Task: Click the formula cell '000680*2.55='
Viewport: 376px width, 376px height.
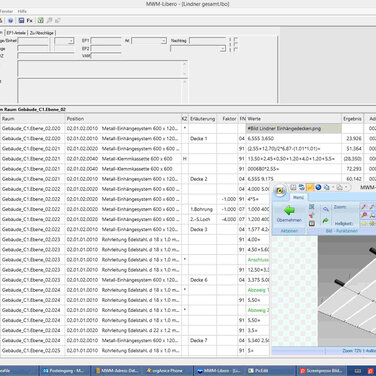Action: tap(294, 169)
